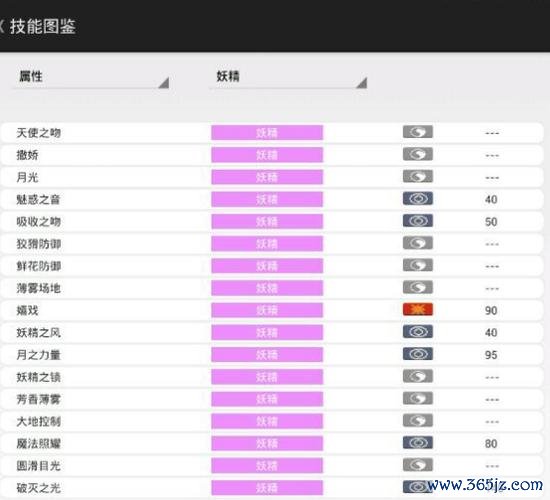The width and height of the screenshot is (550, 500).
Task: Go back from 技能图鉴 page
Action: (2, 26)
